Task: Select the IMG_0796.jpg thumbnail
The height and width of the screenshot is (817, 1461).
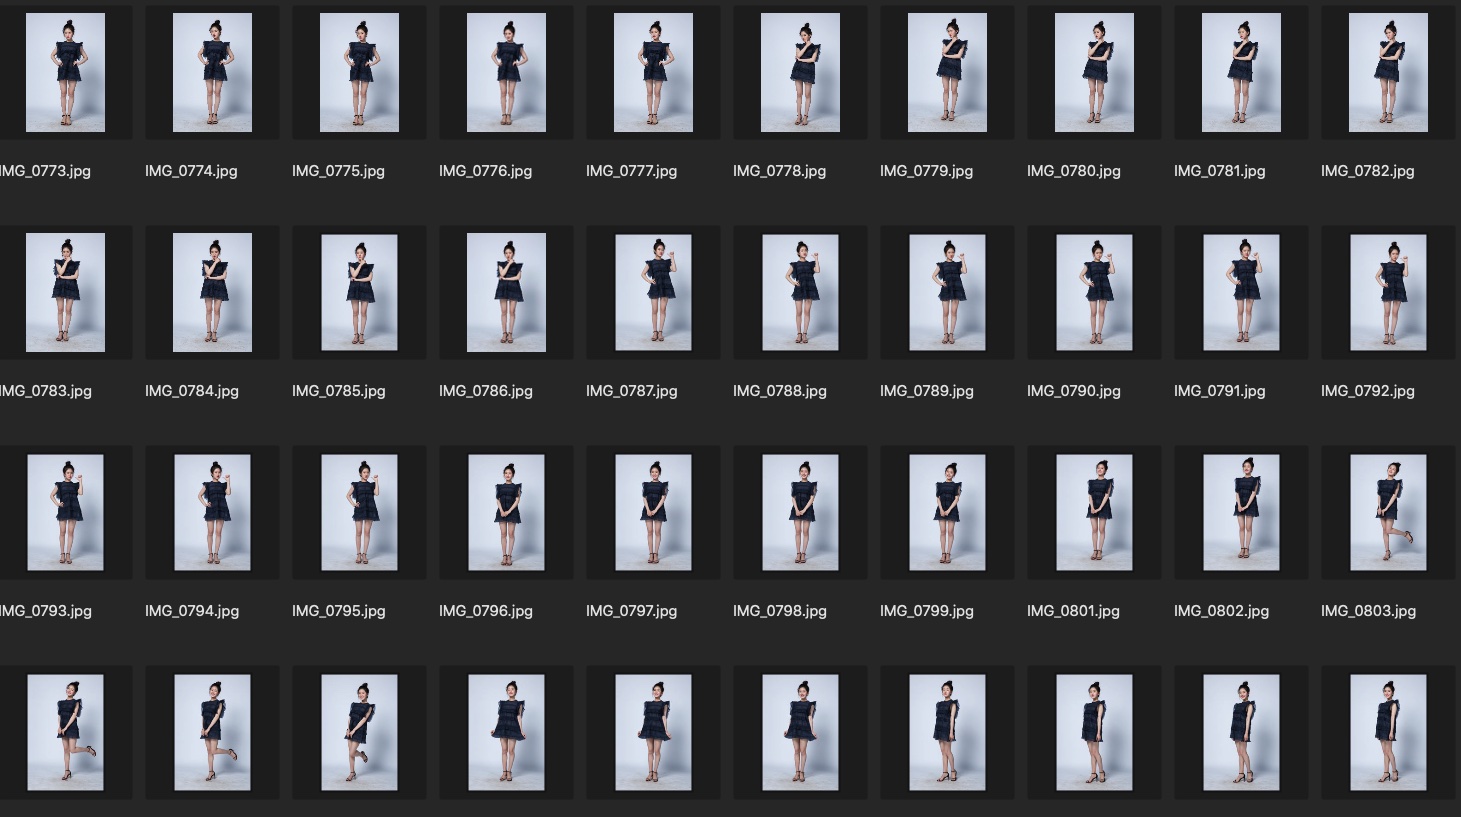Action: pyautogui.click(x=506, y=512)
